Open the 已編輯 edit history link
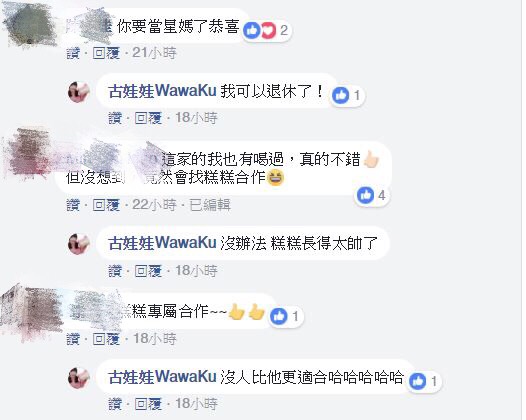The width and height of the screenshot is (526, 420). (210, 205)
